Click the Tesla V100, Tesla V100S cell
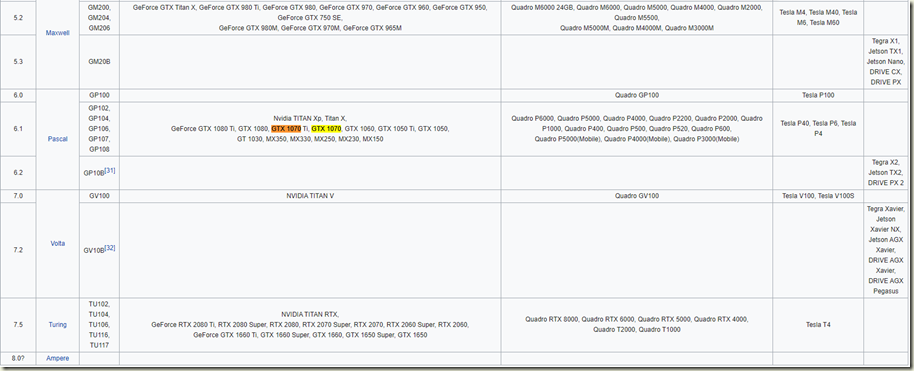 818,196
